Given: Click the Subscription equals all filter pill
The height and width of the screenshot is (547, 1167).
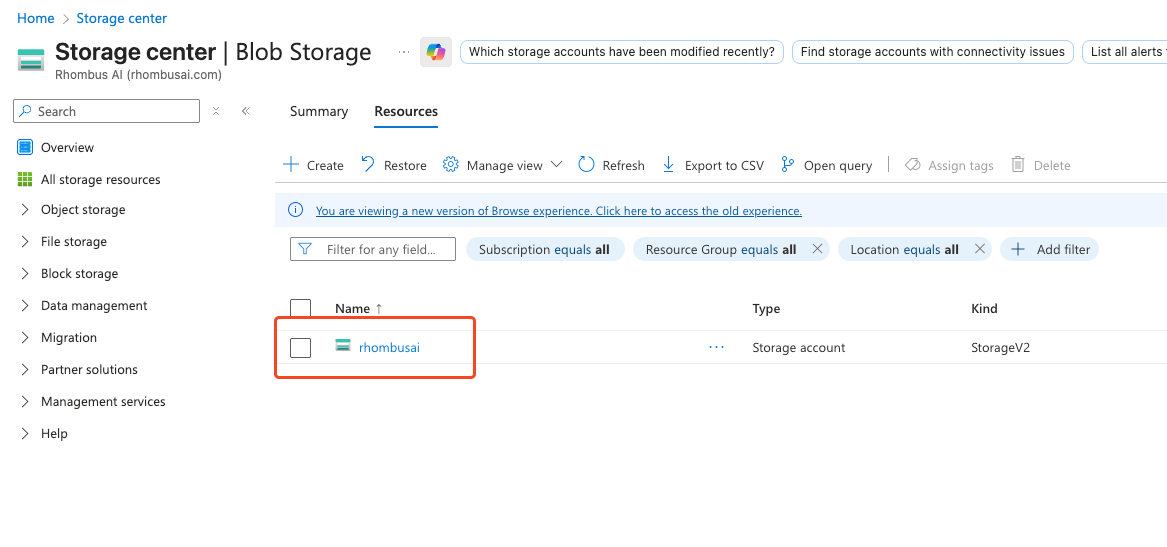Looking at the screenshot, I should (x=545, y=249).
